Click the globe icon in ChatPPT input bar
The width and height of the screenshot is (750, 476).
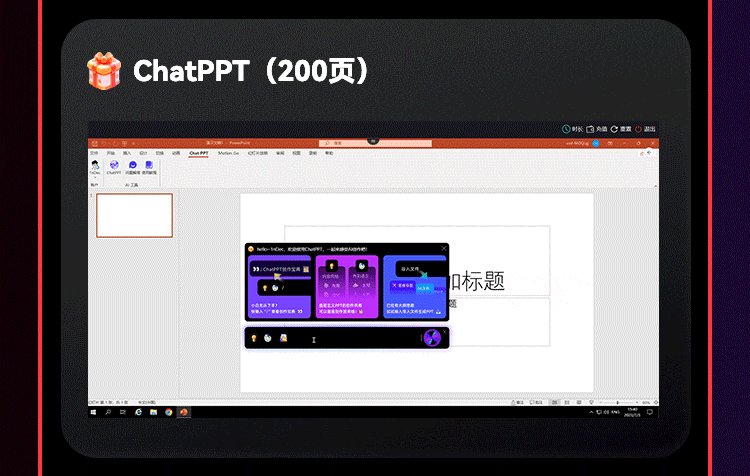pyautogui.click(x=268, y=338)
